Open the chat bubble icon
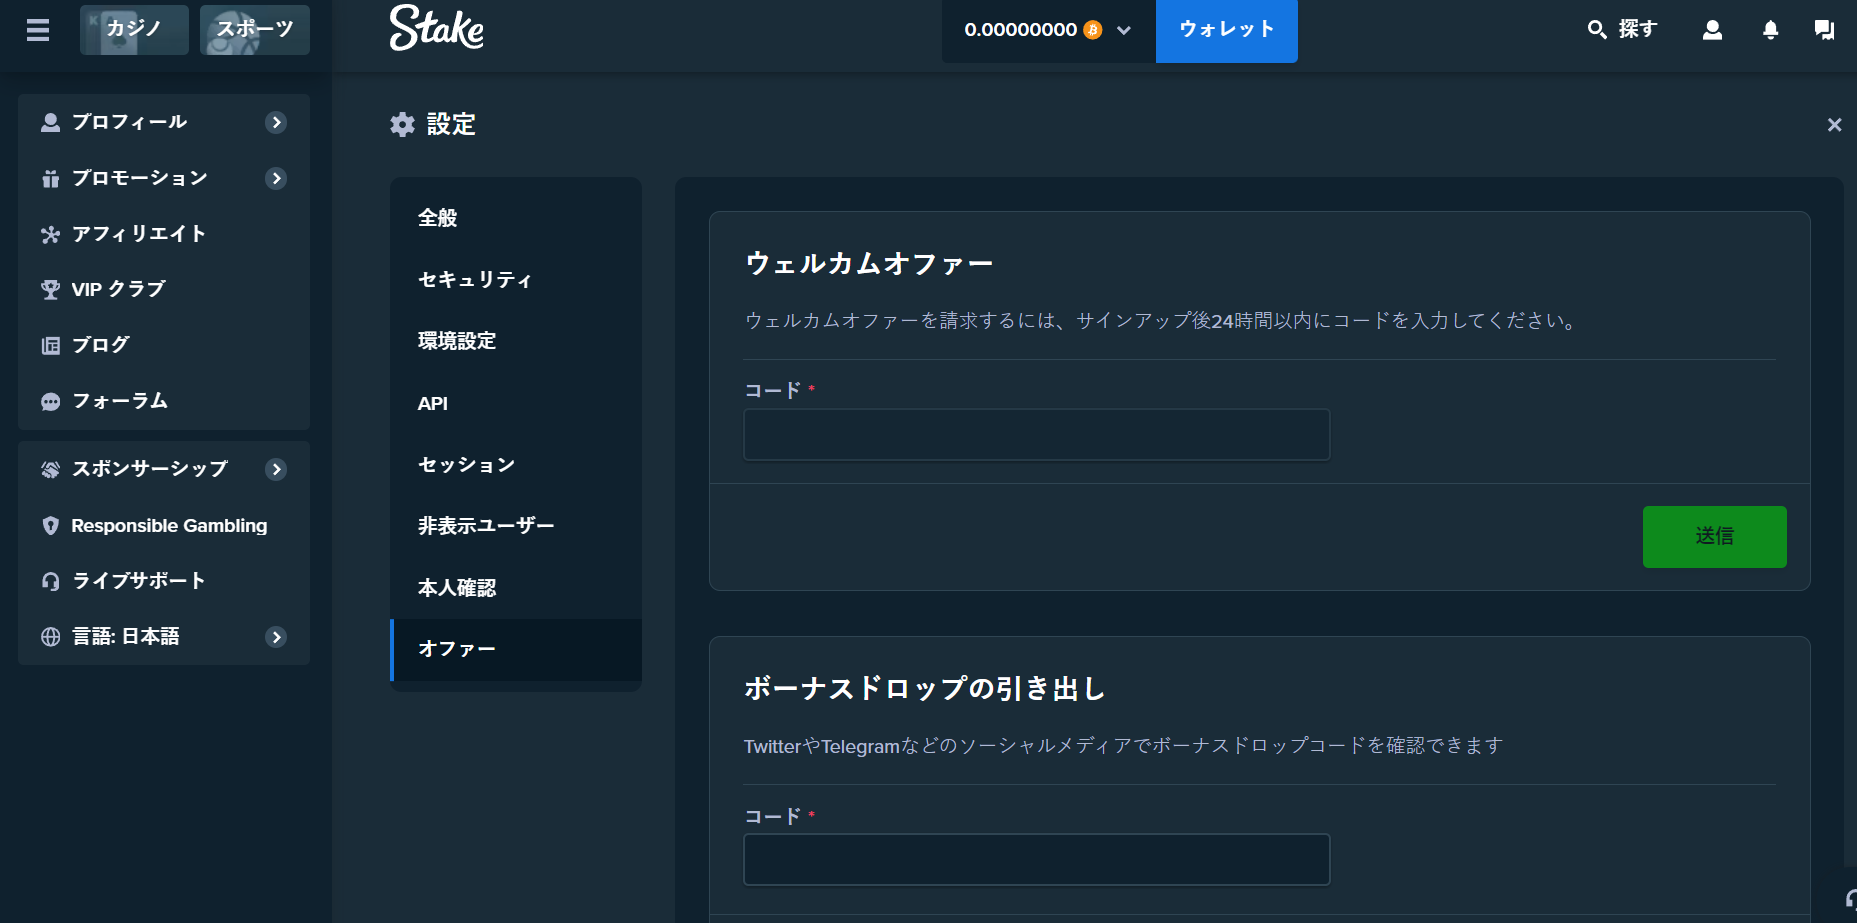 1824,30
